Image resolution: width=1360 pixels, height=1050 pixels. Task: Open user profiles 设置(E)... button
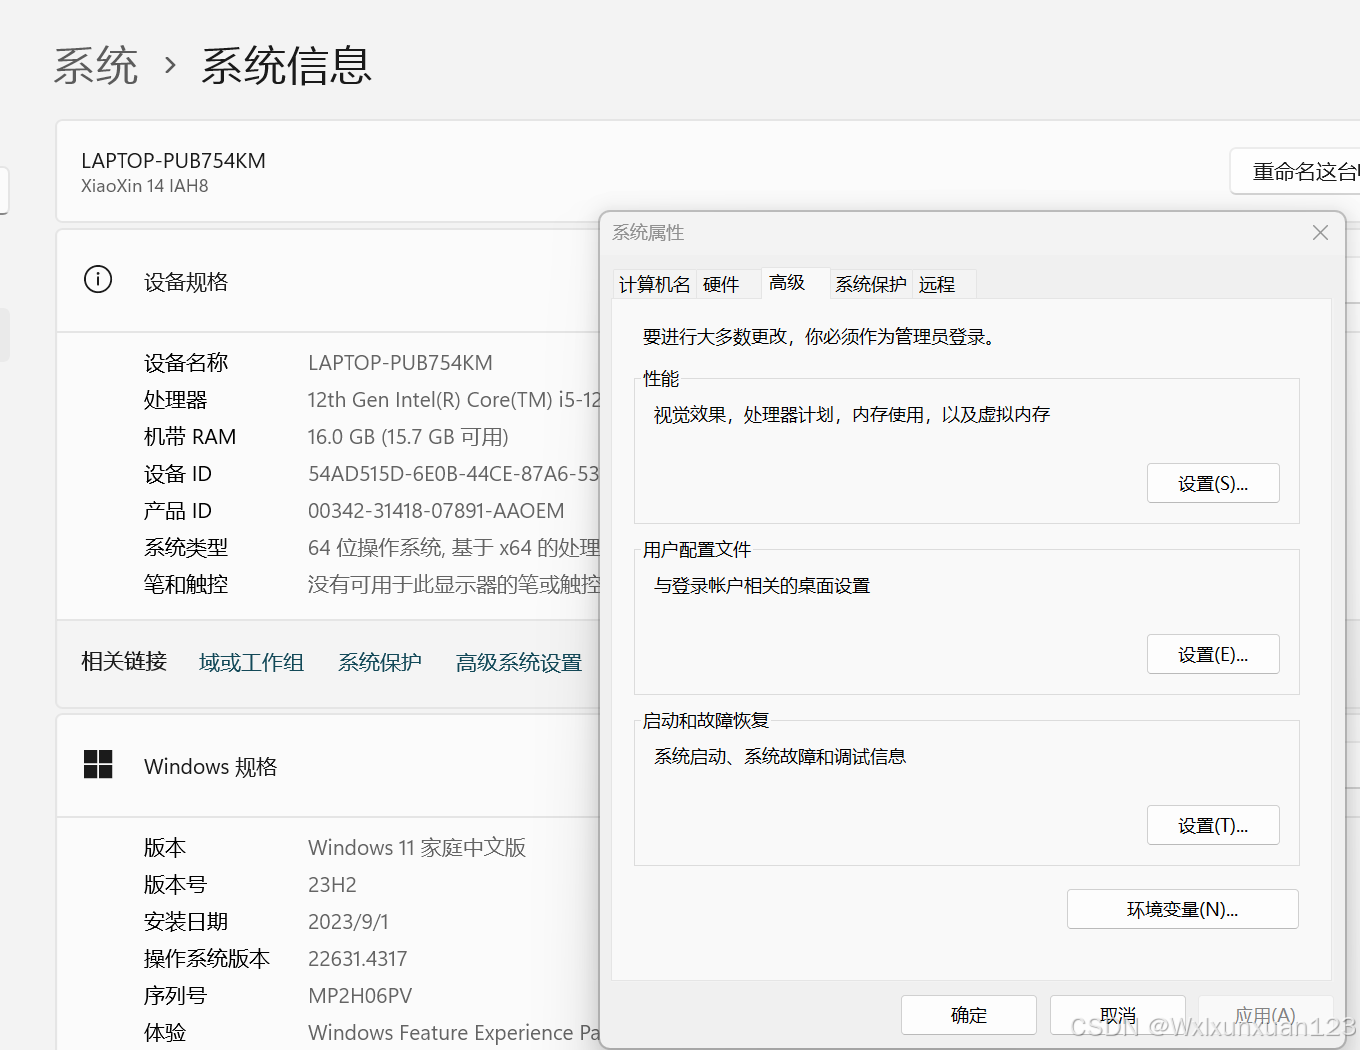pos(1213,655)
